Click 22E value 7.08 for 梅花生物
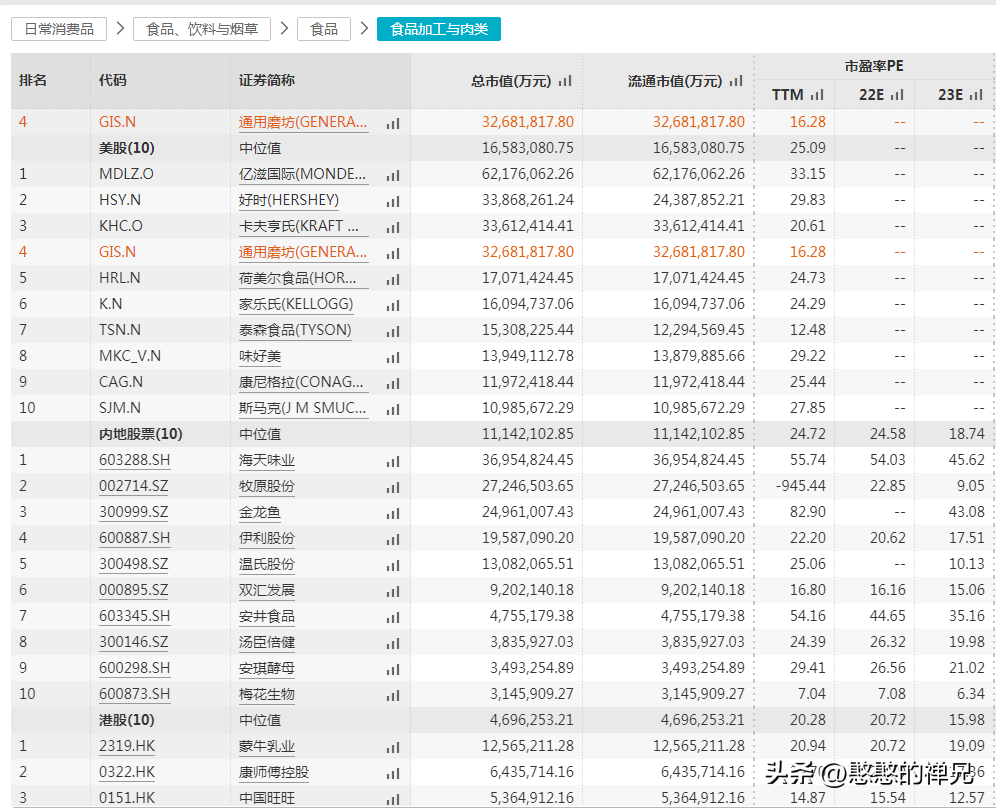996x808 pixels. click(892, 694)
